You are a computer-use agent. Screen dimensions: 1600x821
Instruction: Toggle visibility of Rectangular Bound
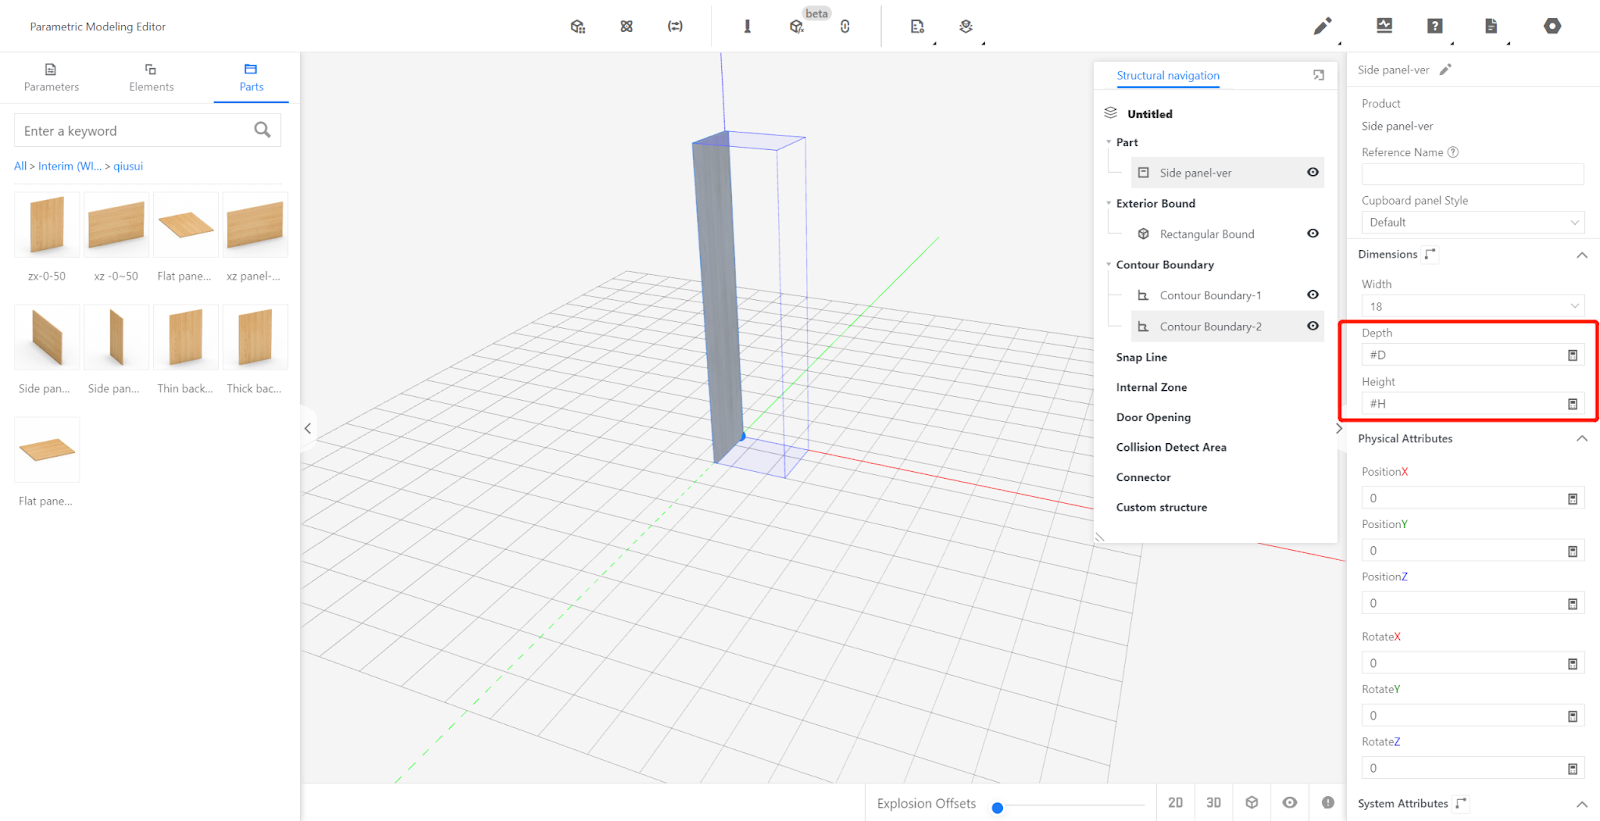click(1312, 234)
